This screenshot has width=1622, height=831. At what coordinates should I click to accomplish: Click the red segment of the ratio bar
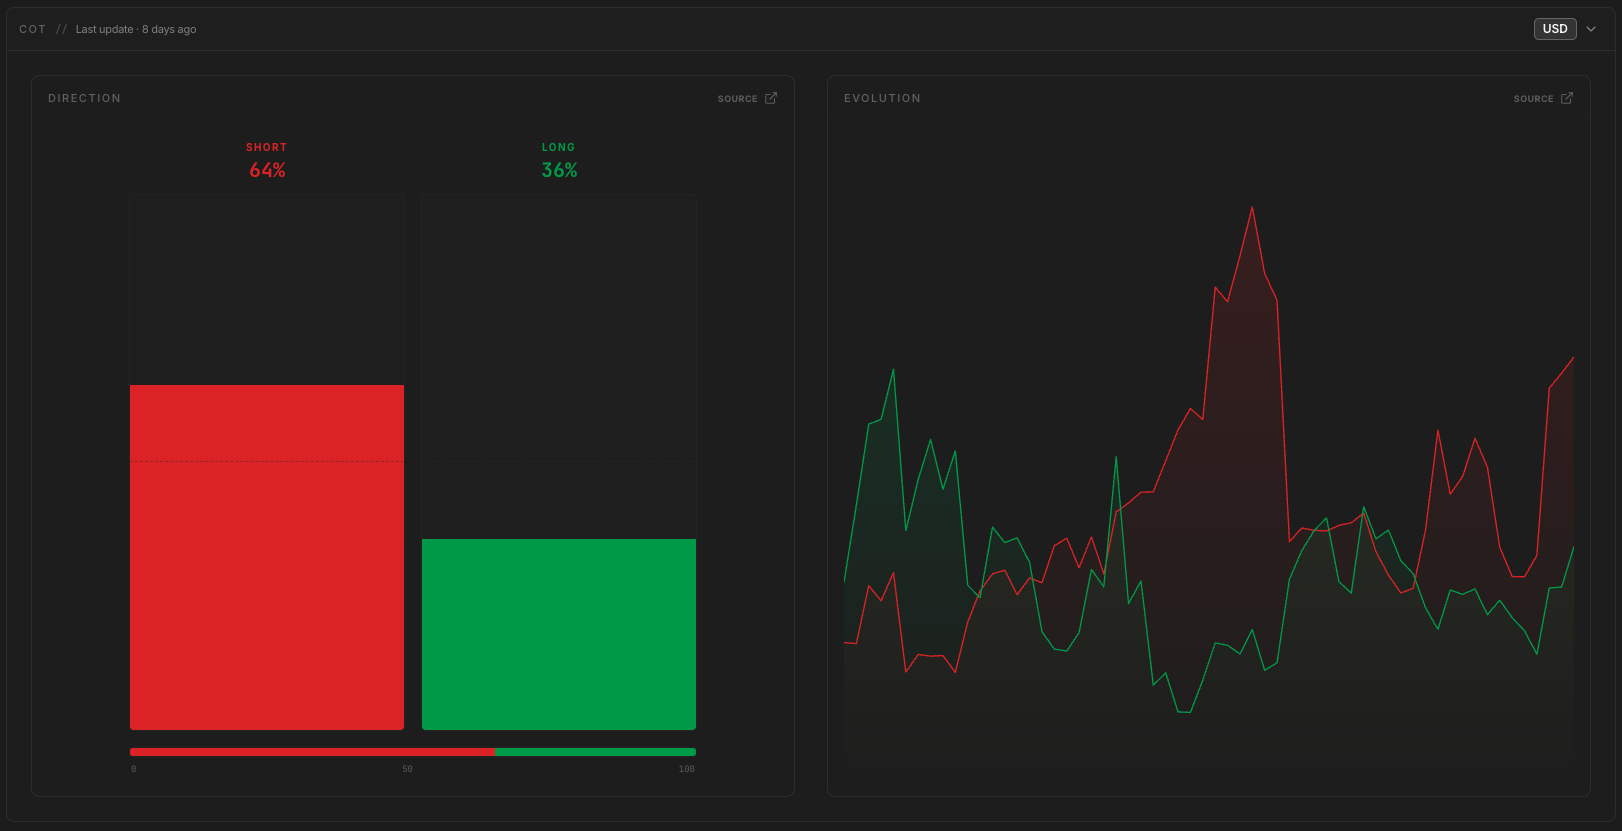point(312,752)
